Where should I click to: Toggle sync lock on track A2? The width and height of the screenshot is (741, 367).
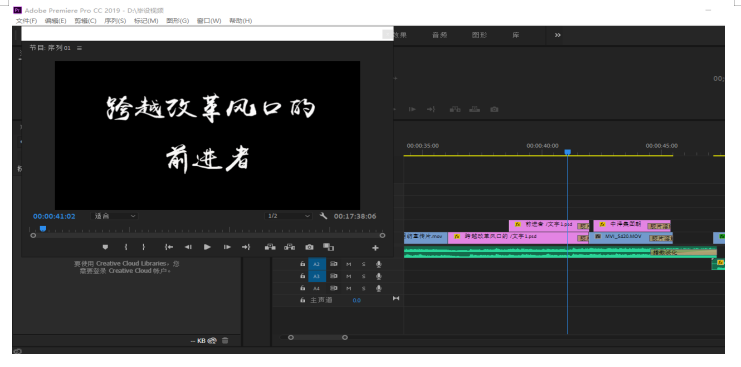point(334,264)
